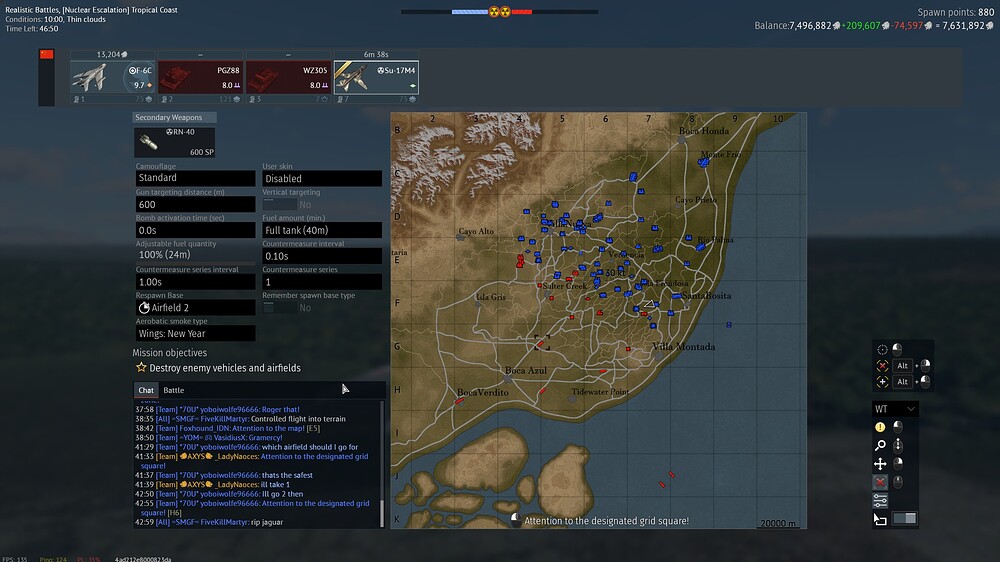Click the map zoom magnifier icon
This screenshot has height=562, width=1000.
coord(880,445)
